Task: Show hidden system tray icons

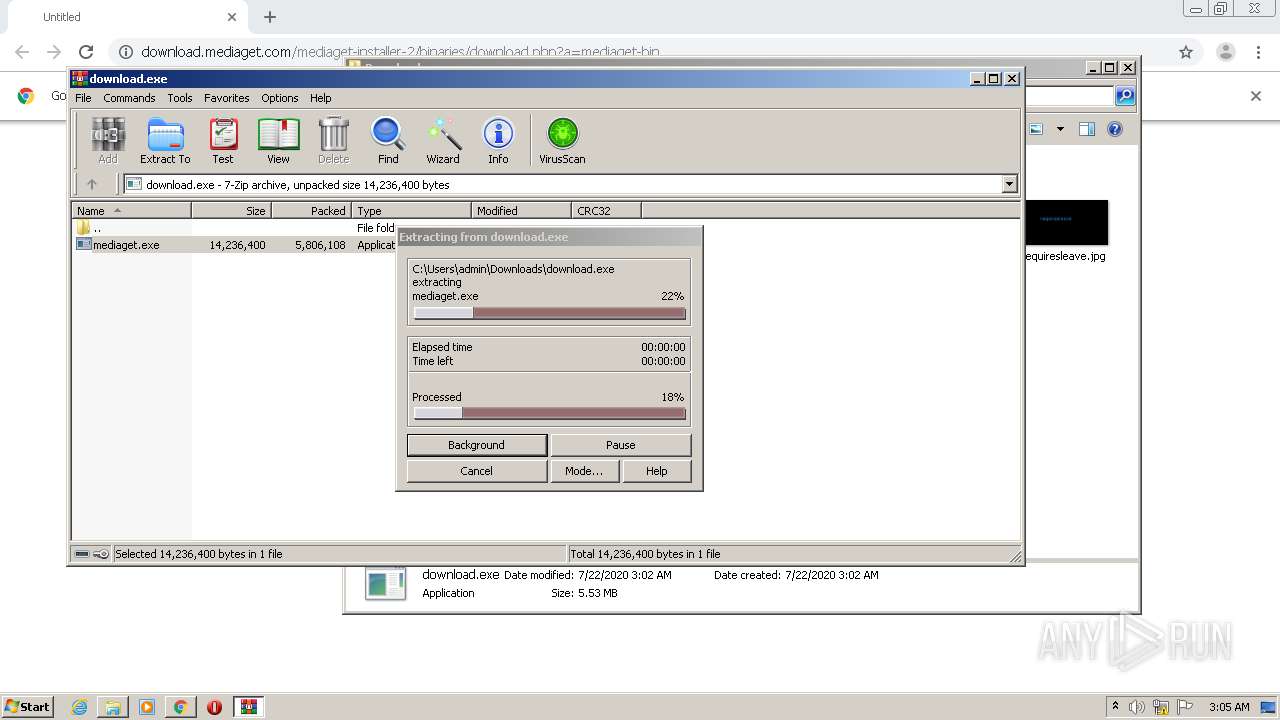Action: 1115,706
